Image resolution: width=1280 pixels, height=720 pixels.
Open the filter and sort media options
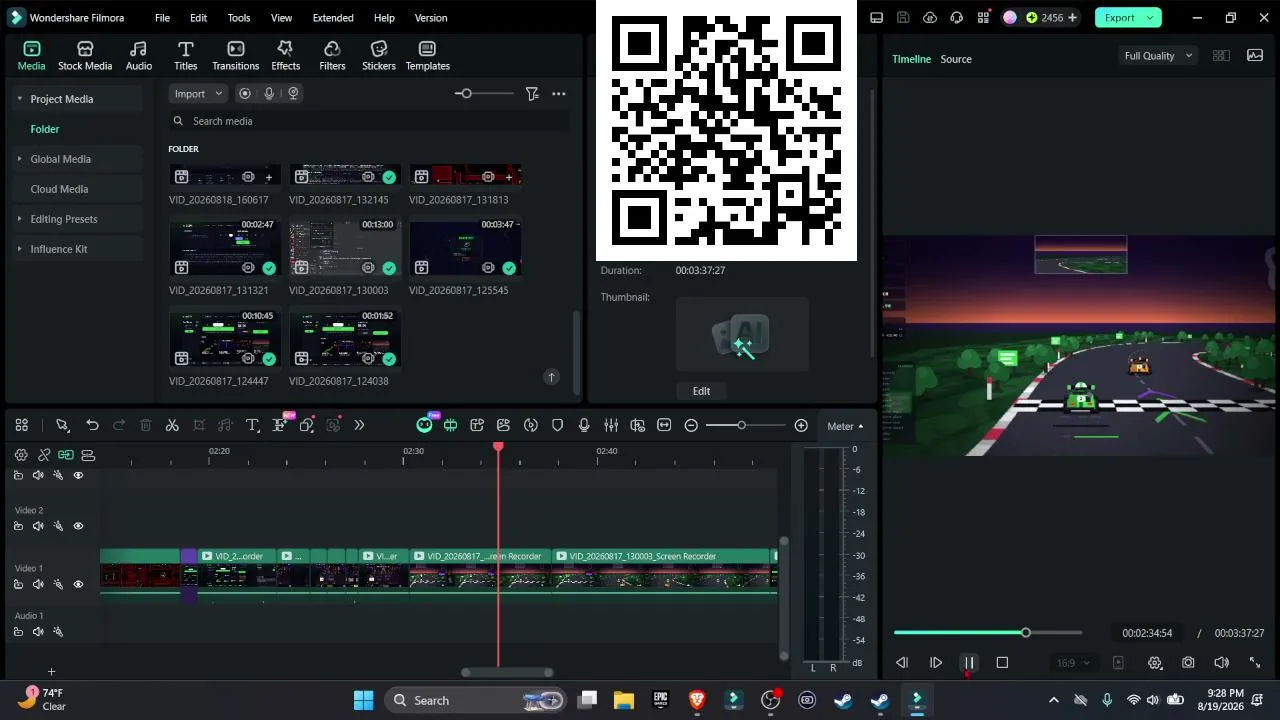(532, 93)
